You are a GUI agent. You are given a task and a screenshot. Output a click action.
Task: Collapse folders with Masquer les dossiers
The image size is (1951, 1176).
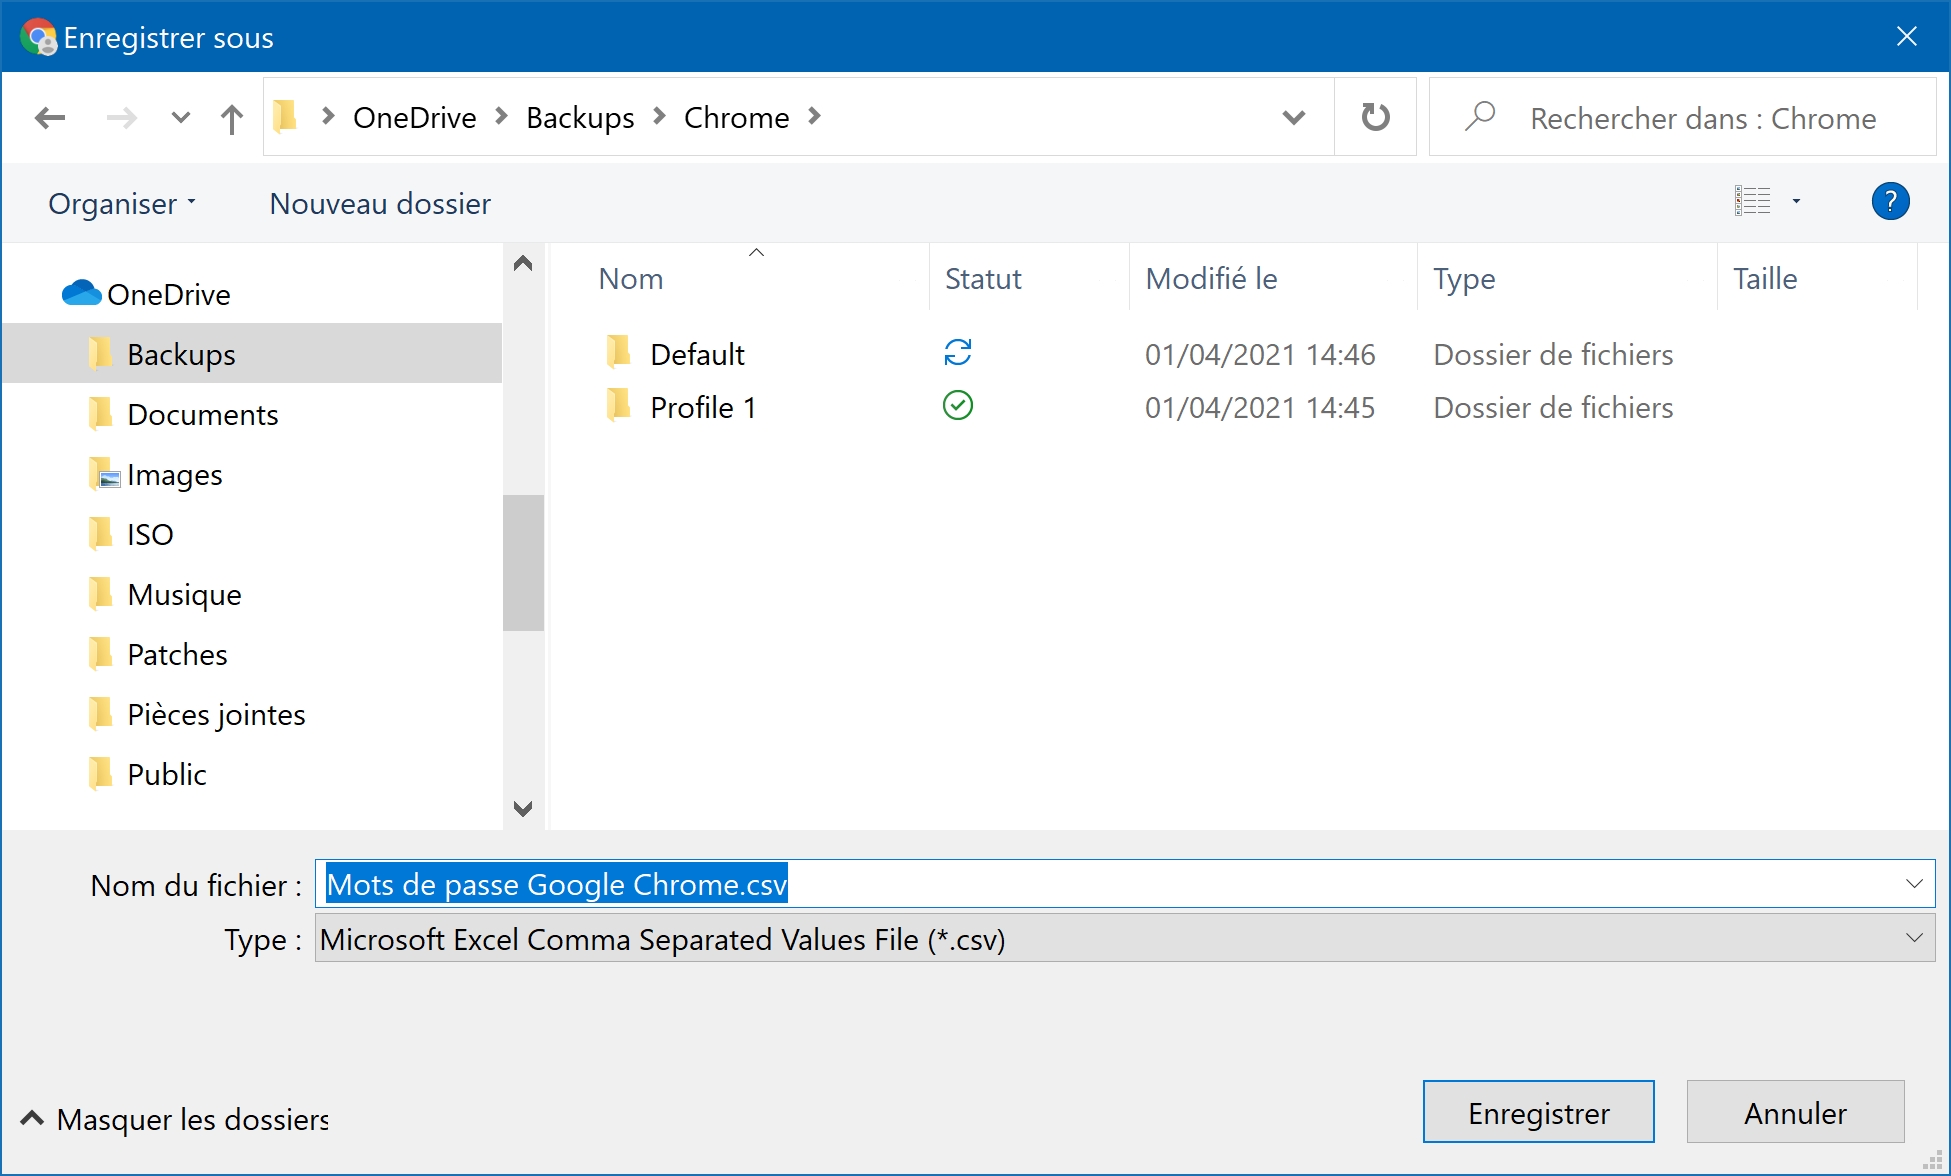[175, 1119]
